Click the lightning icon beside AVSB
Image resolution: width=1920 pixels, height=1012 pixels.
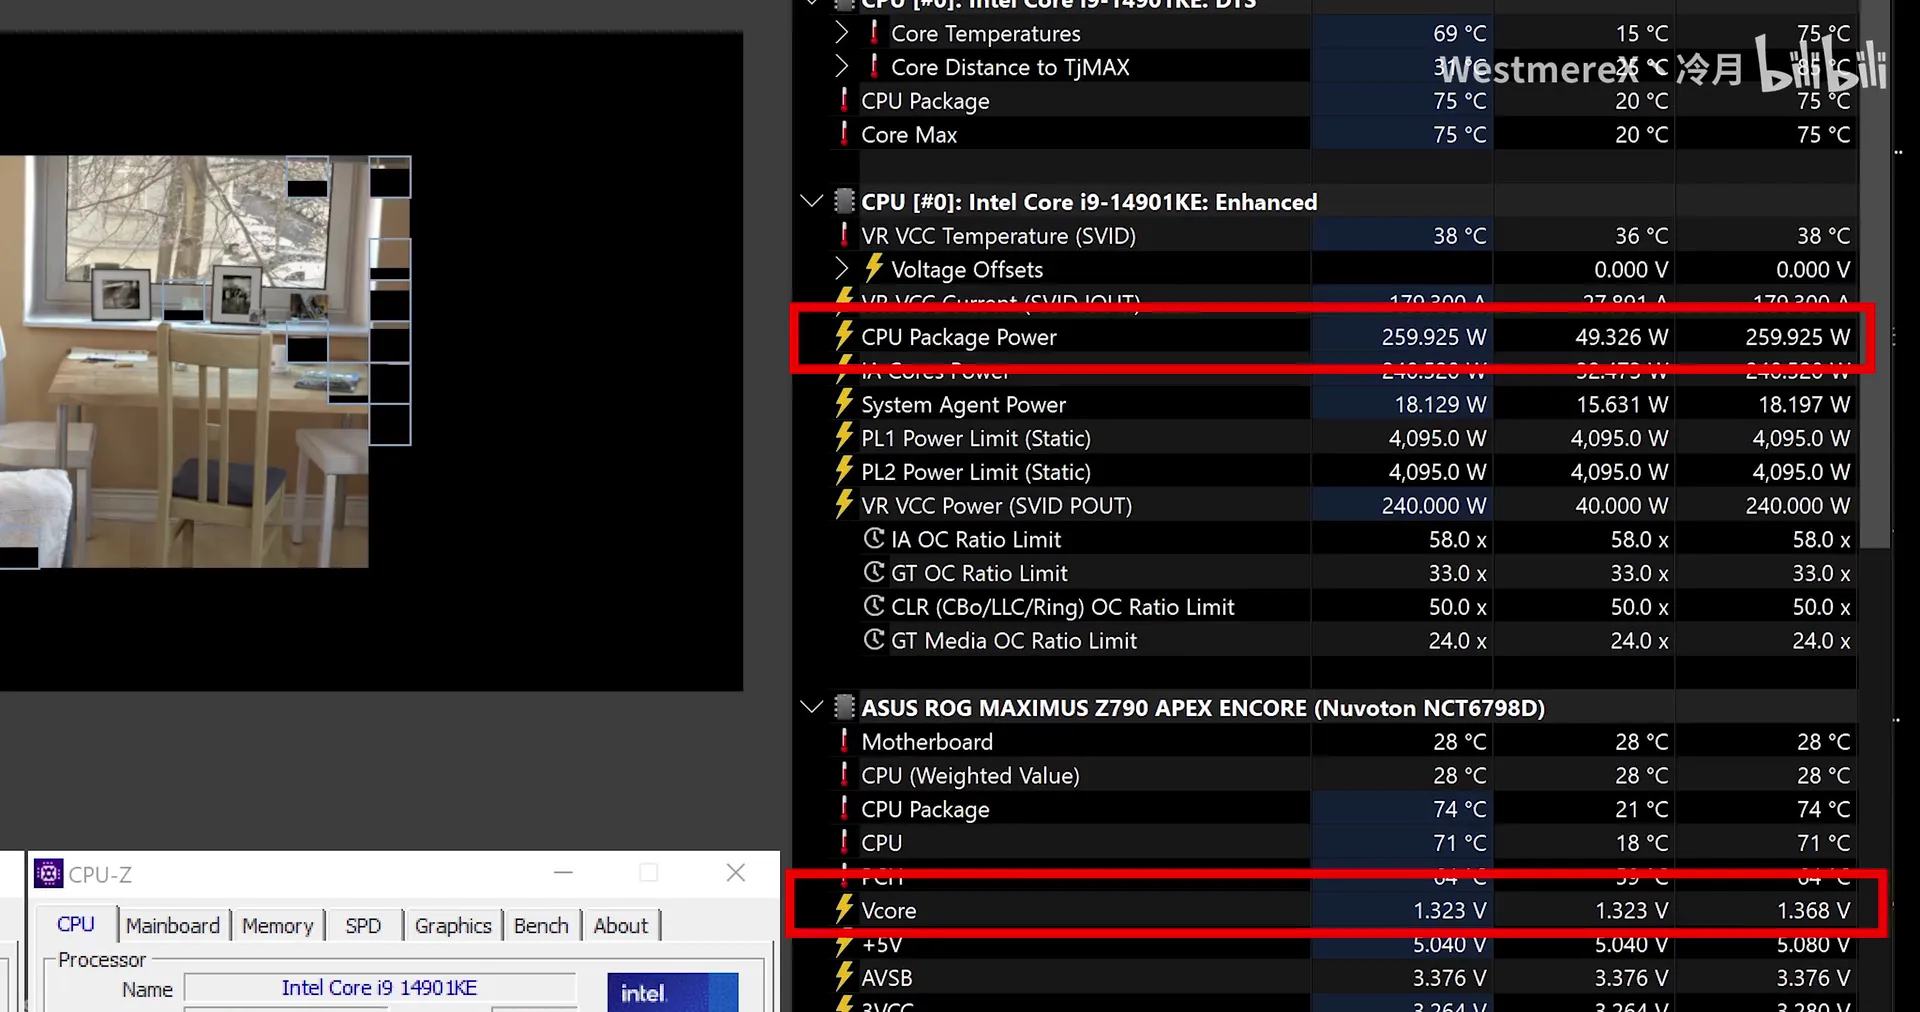coord(845,977)
